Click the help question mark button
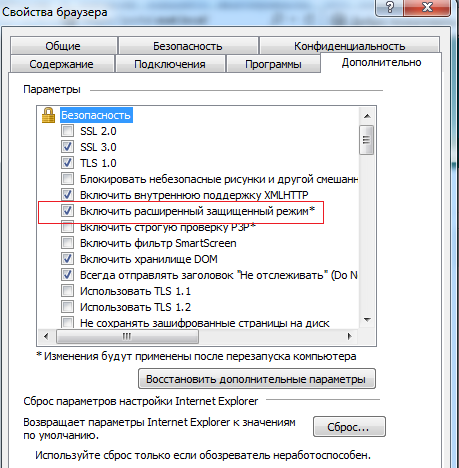Screen dimensions: 459x468 point(389,7)
